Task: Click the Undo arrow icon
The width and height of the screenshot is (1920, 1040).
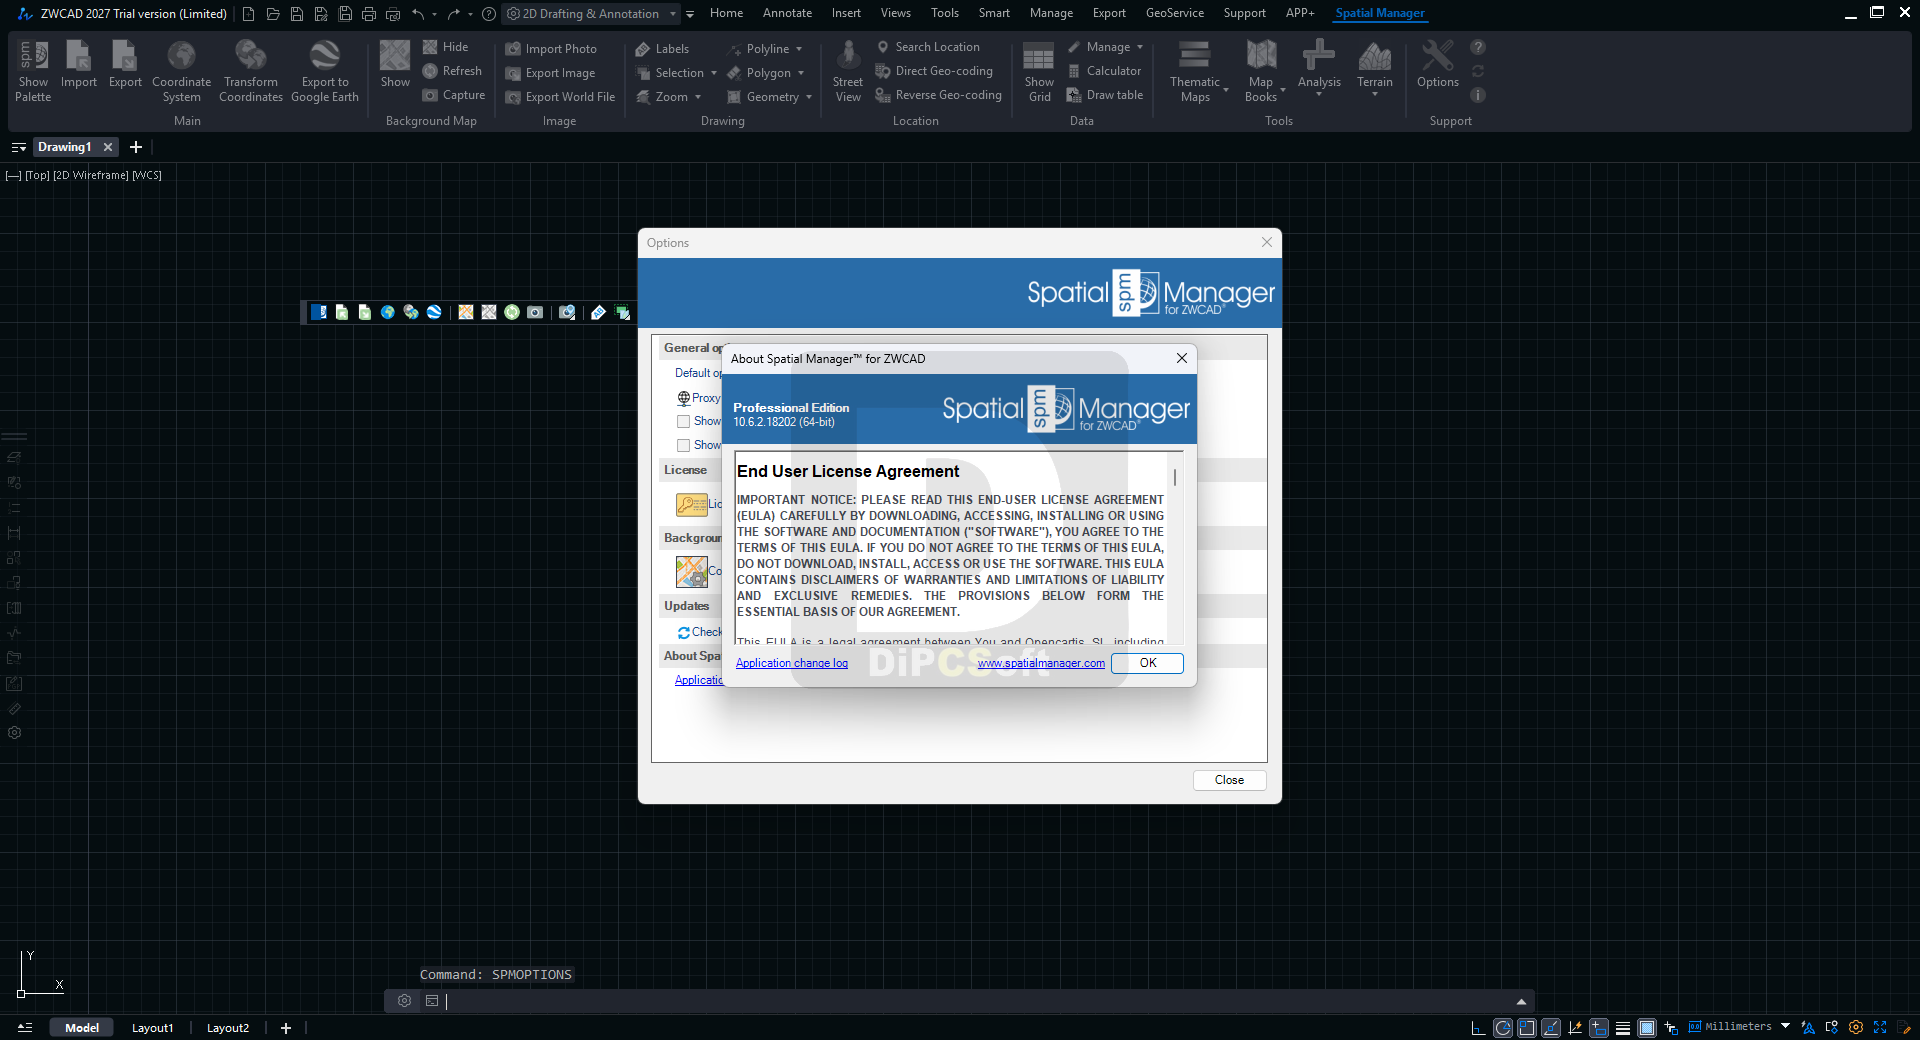Action: (418, 14)
